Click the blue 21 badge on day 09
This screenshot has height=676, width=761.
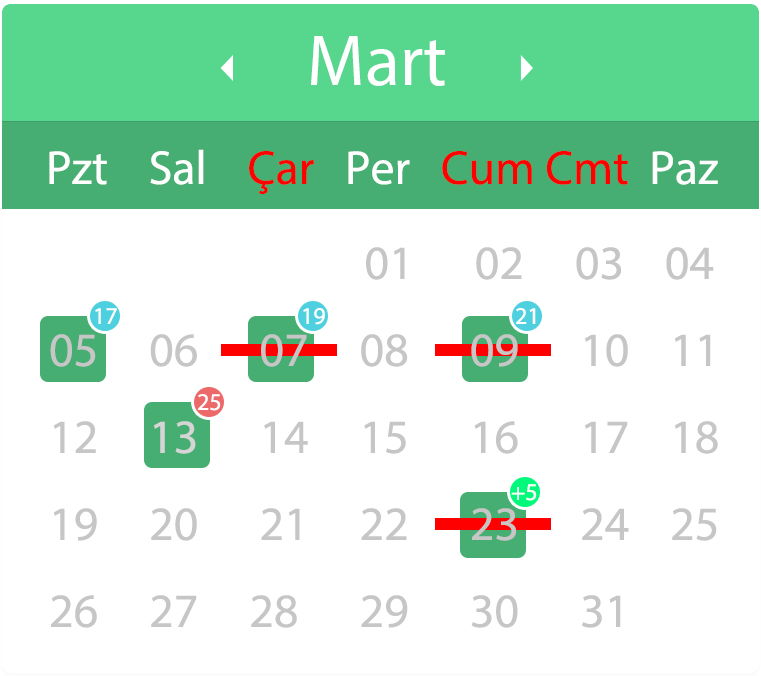pos(527,317)
